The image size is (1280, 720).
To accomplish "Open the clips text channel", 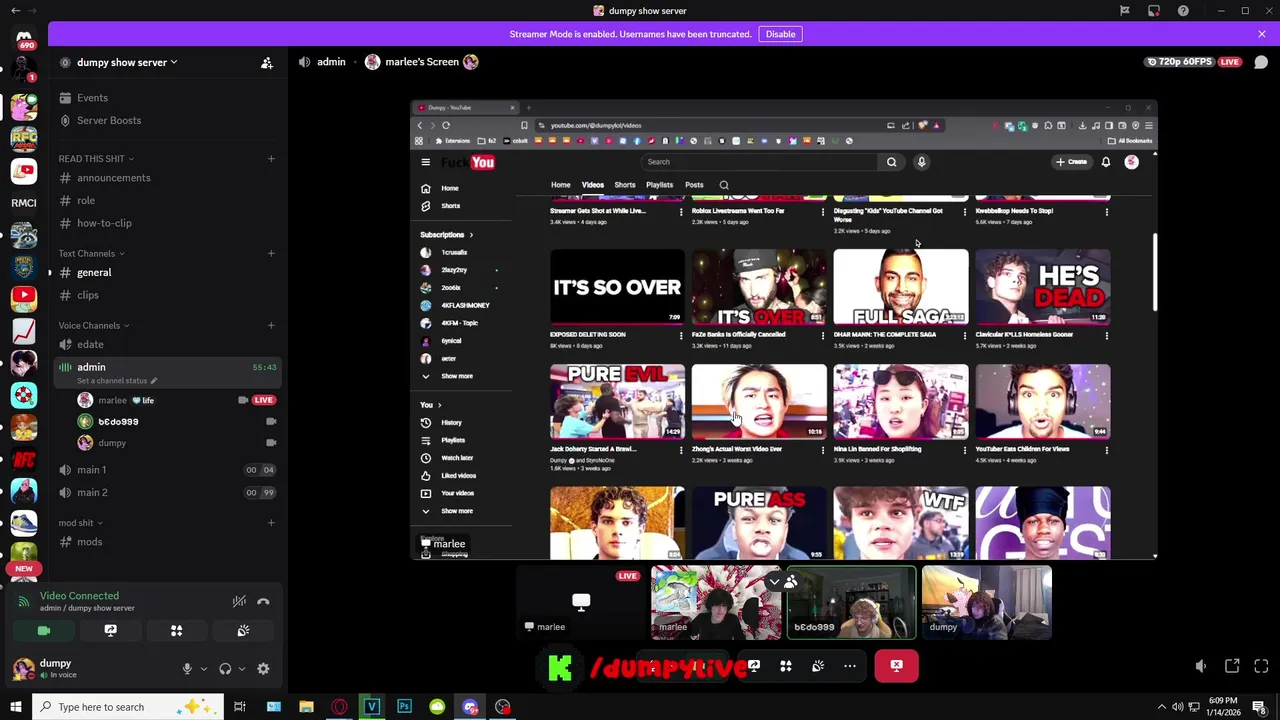I will pyautogui.click(x=88, y=295).
